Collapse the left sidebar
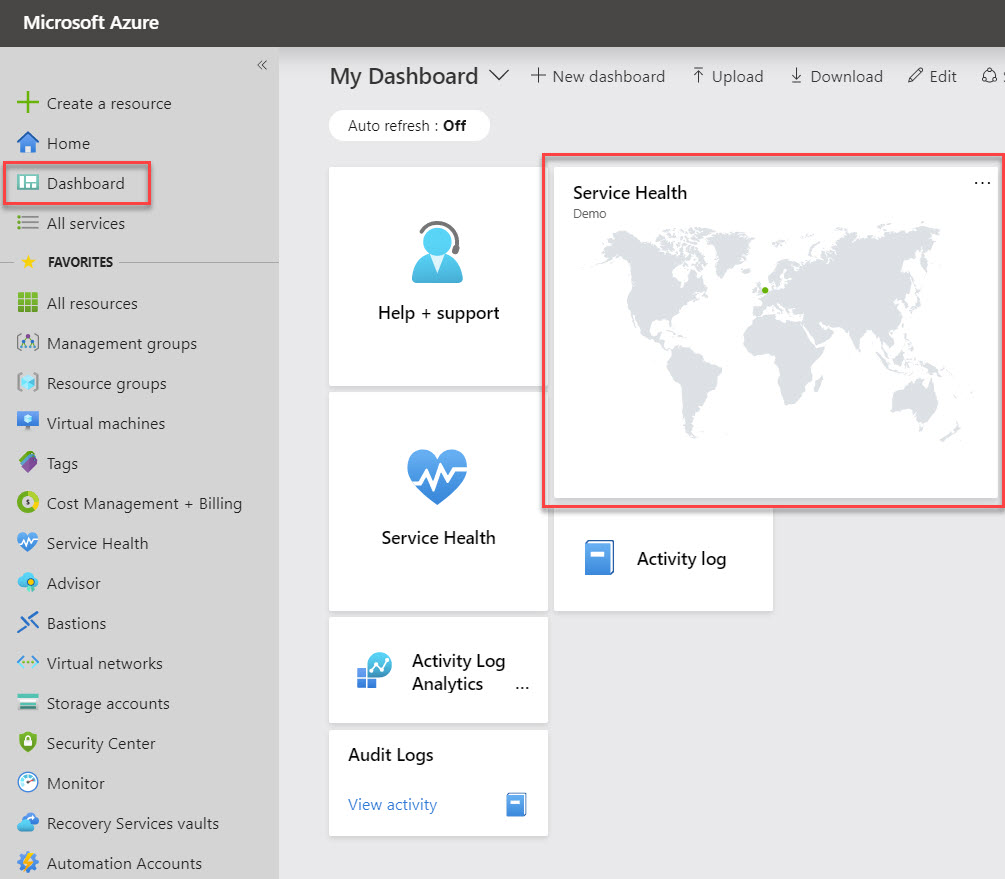This screenshot has width=1005, height=879. tap(262, 64)
